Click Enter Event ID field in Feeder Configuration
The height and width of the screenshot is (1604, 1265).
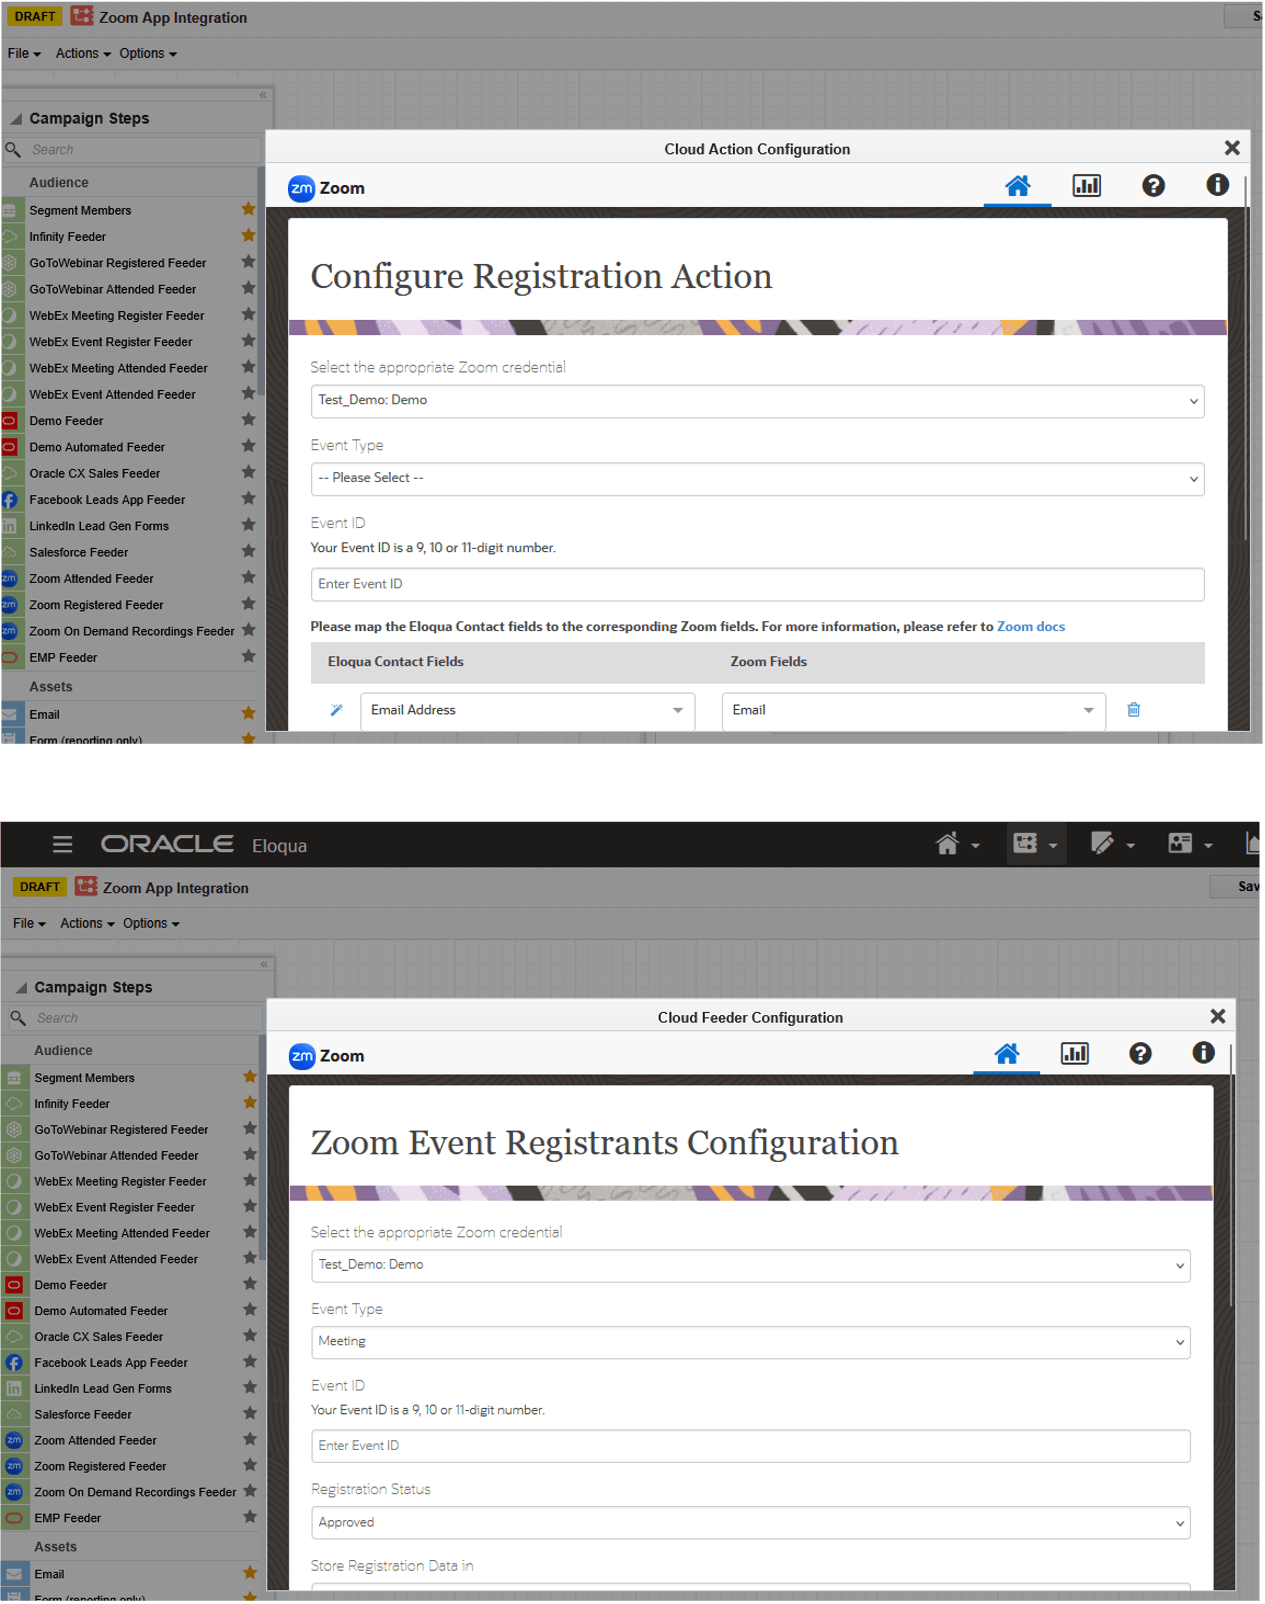click(750, 1447)
